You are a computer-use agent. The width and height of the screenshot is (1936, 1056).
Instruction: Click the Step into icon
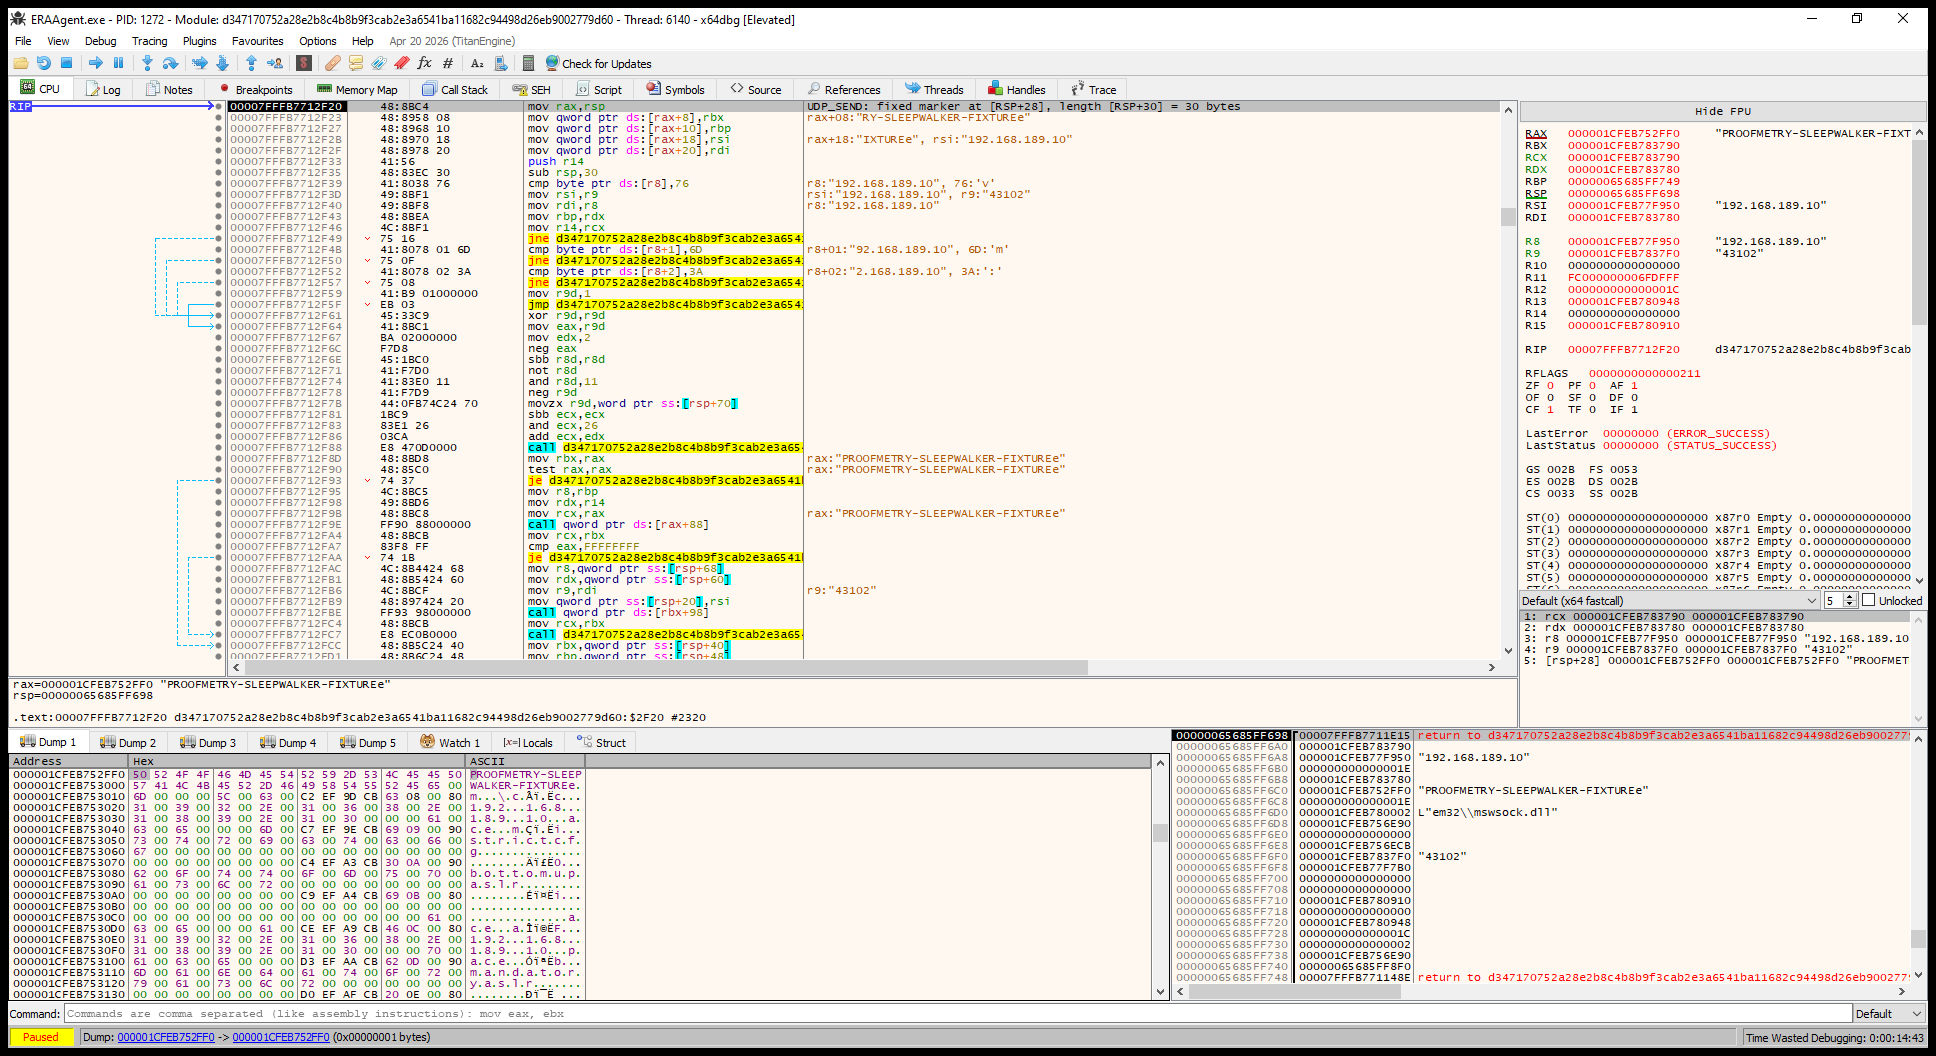point(147,63)
